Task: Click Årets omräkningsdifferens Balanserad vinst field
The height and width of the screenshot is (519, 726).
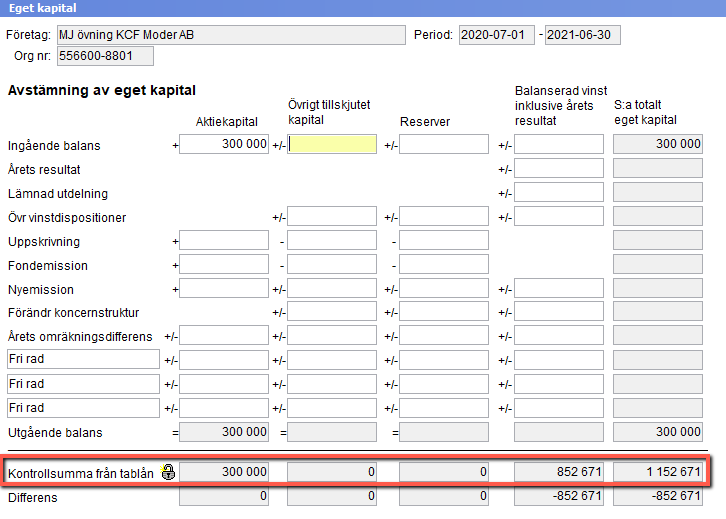Action: click(559, 336)
